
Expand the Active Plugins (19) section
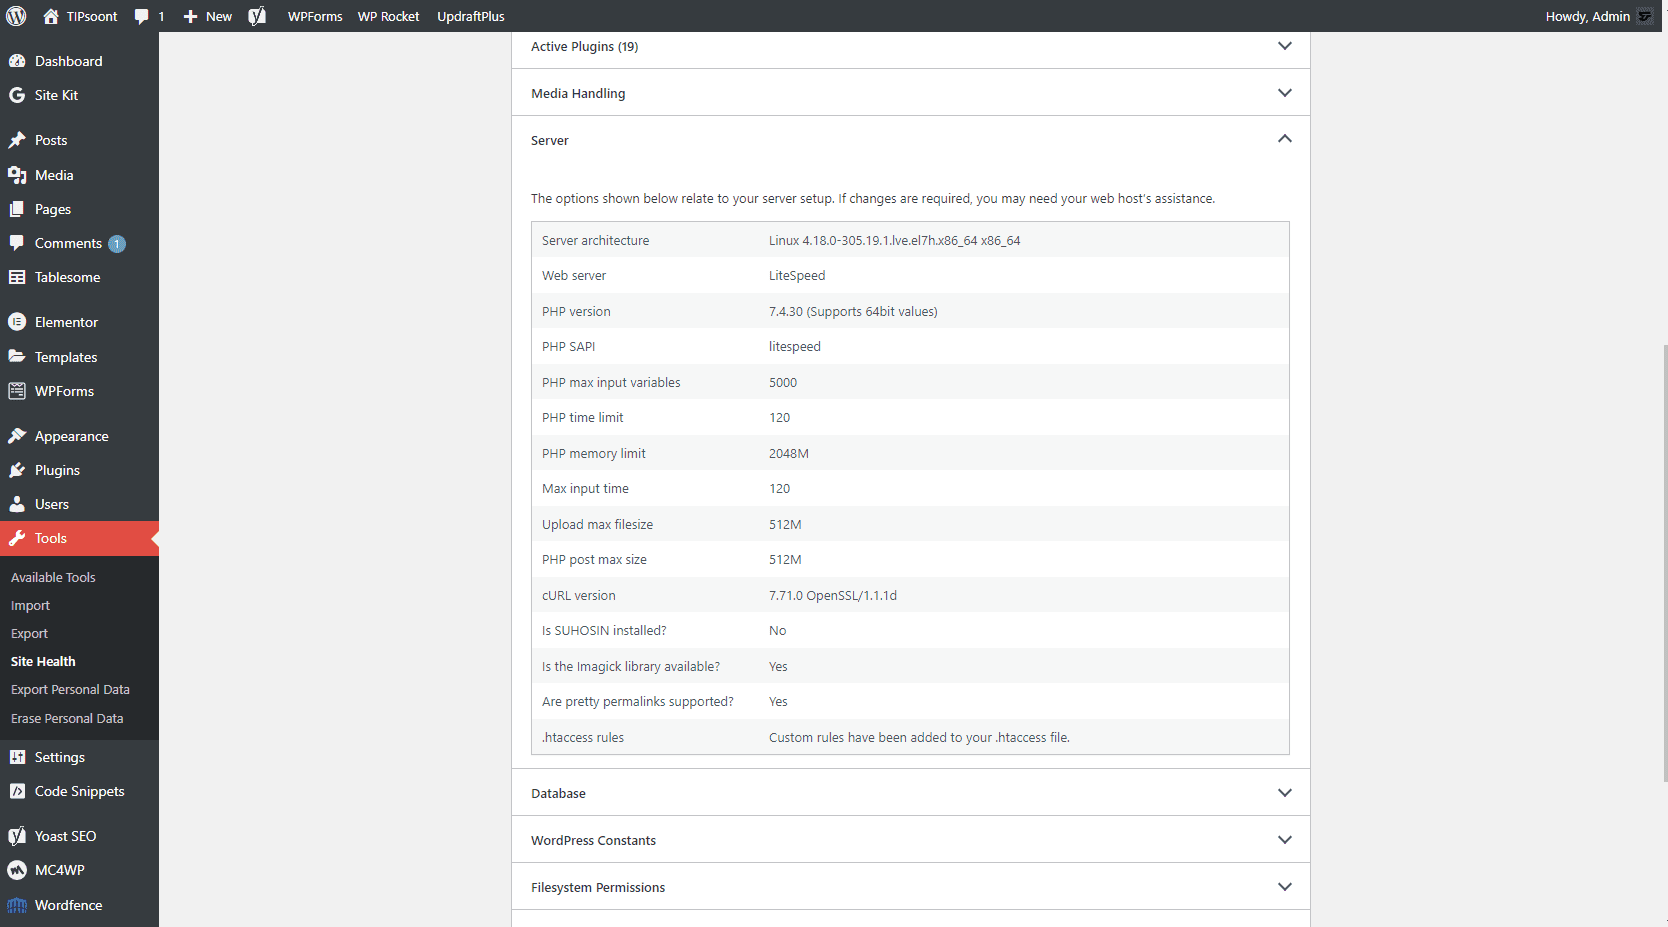coord(910,46)
